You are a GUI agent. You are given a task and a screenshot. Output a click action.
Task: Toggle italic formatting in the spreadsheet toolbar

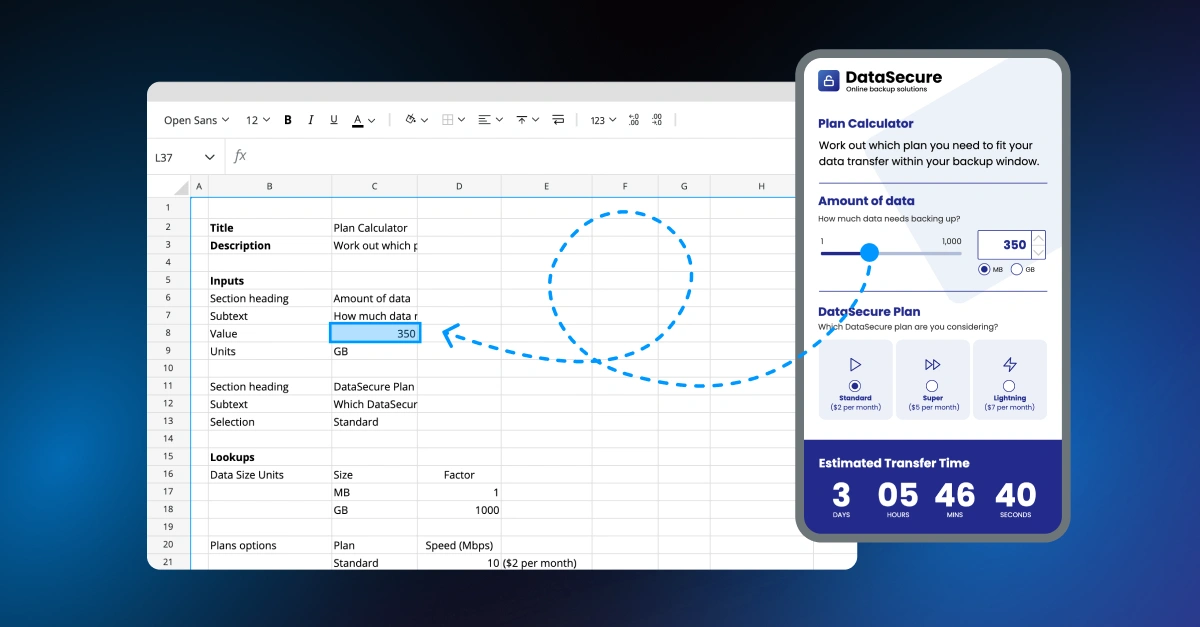tap(311, 120)
